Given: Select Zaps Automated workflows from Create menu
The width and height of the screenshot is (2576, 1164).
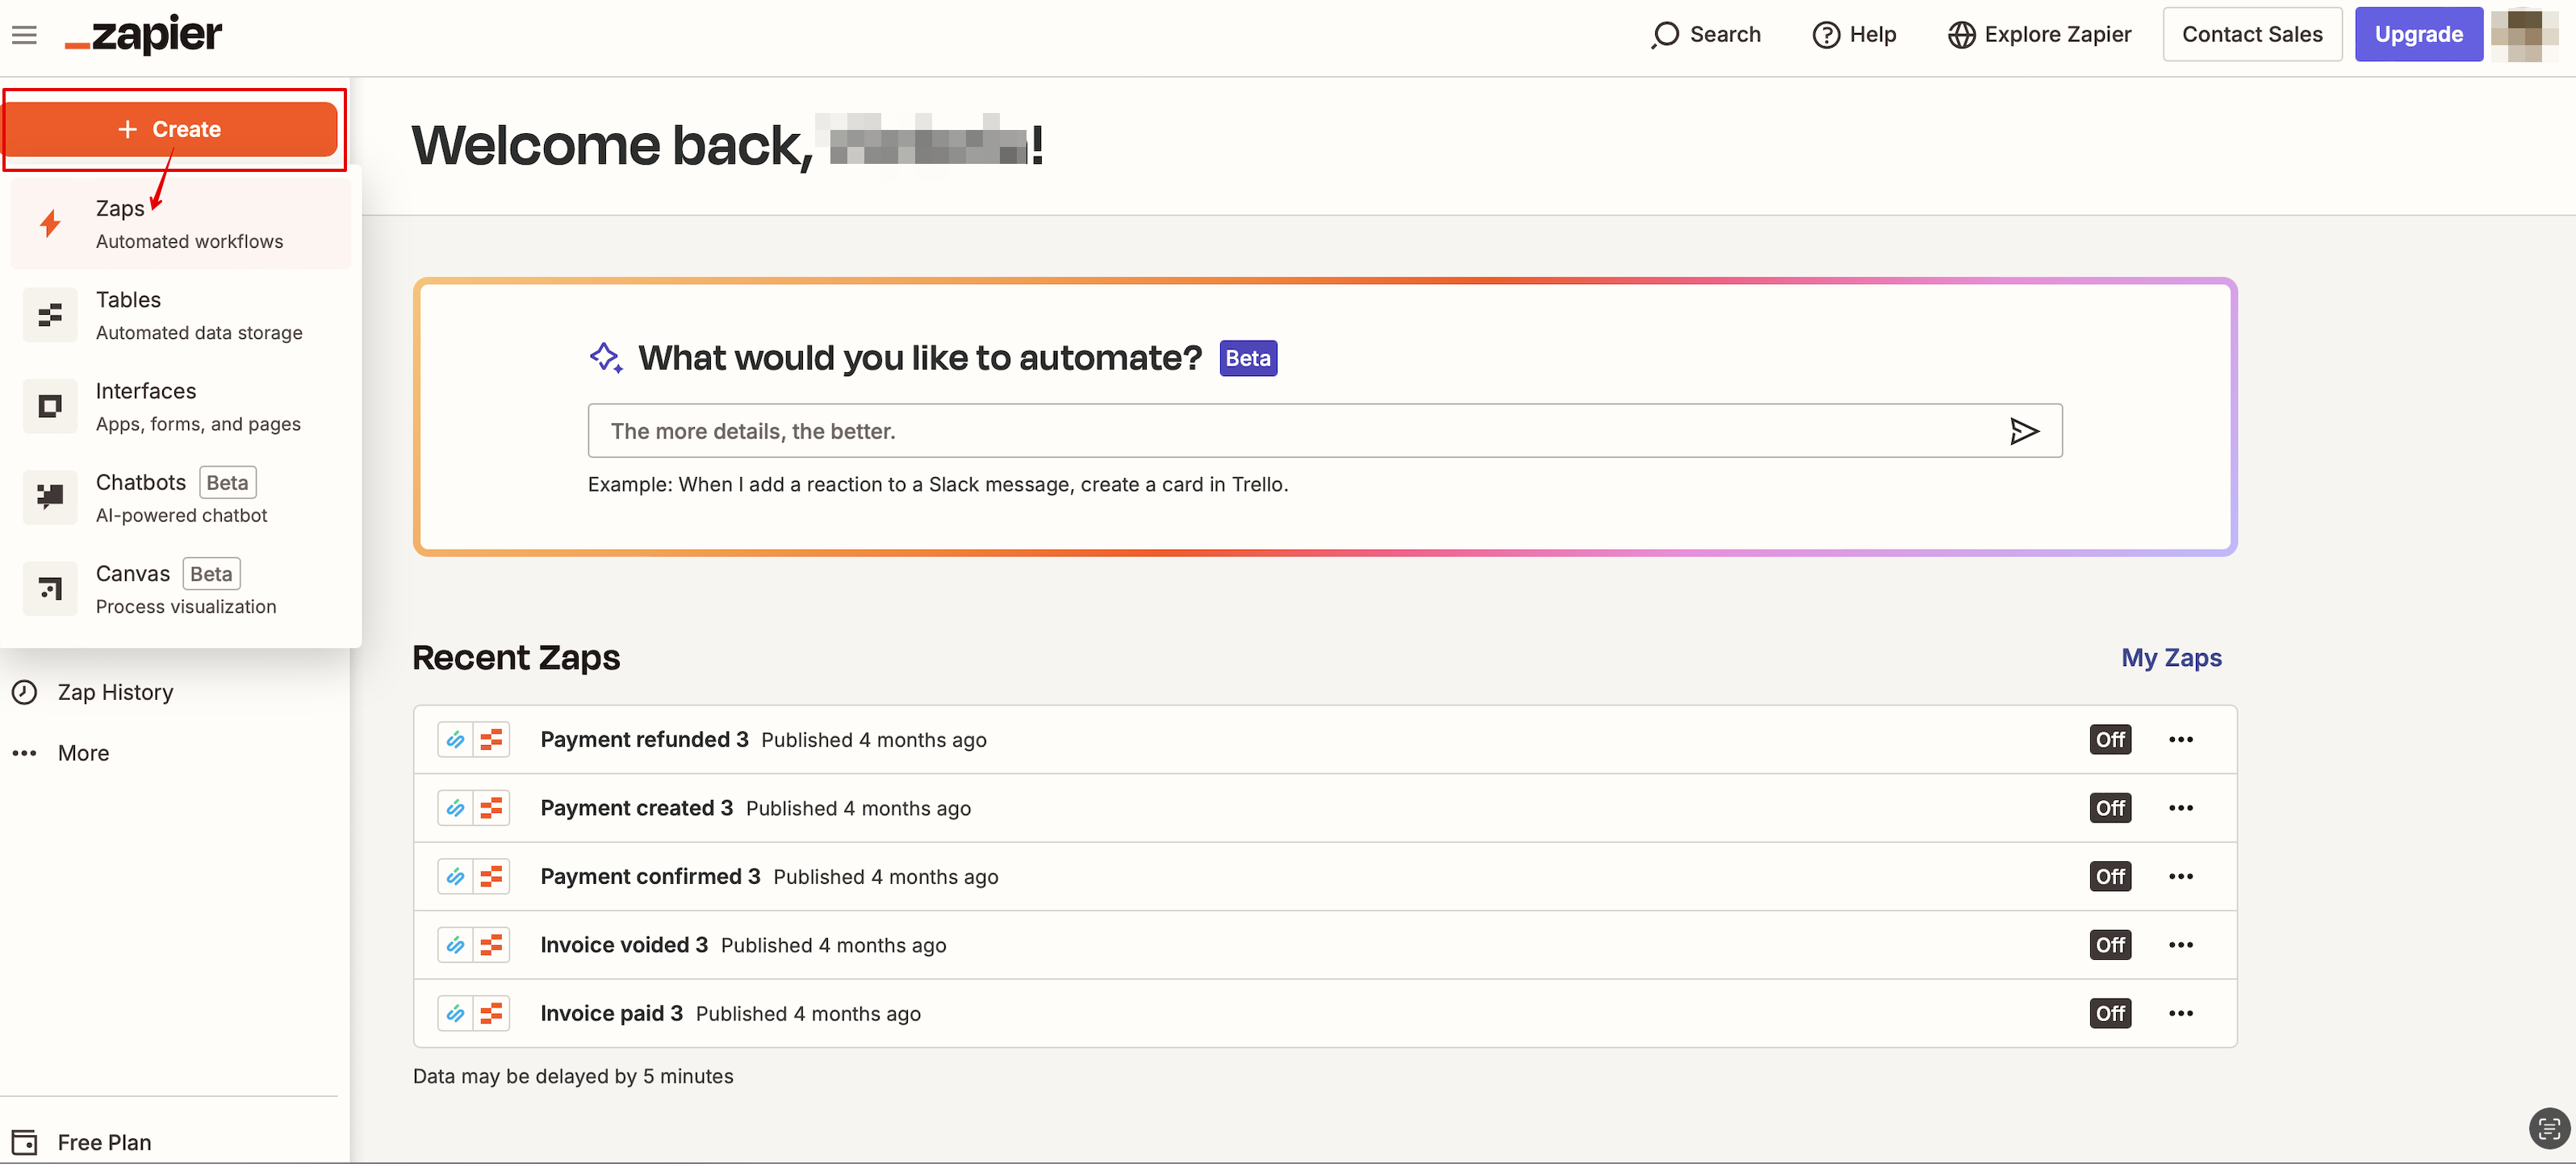Looking at the screenshot, I should click(x=181, y=223).
